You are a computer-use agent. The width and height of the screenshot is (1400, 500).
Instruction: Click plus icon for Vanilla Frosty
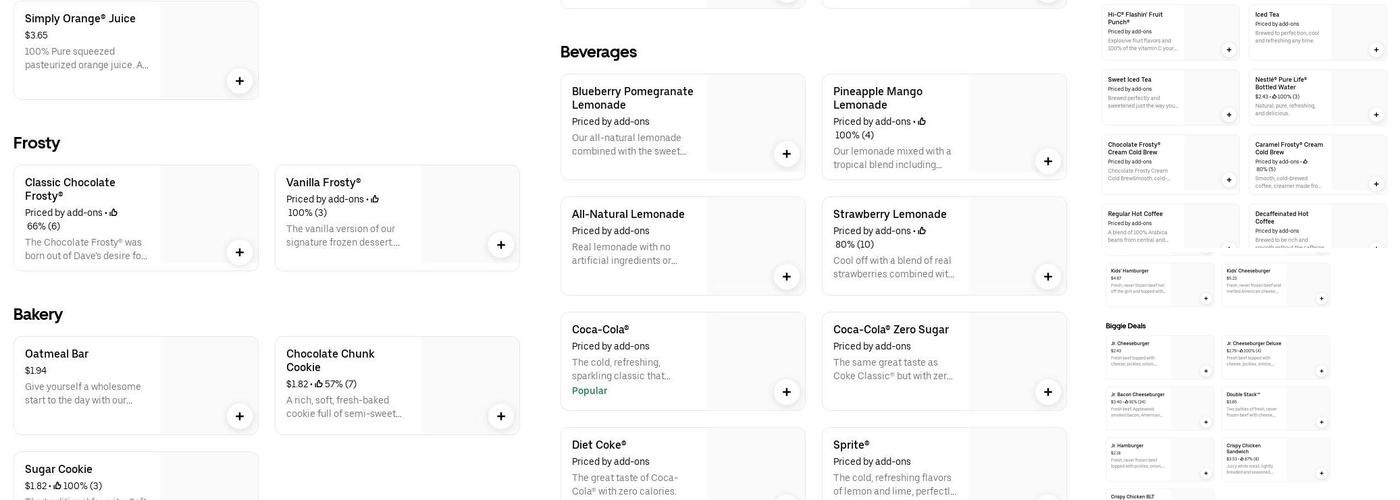coord(501,245)
